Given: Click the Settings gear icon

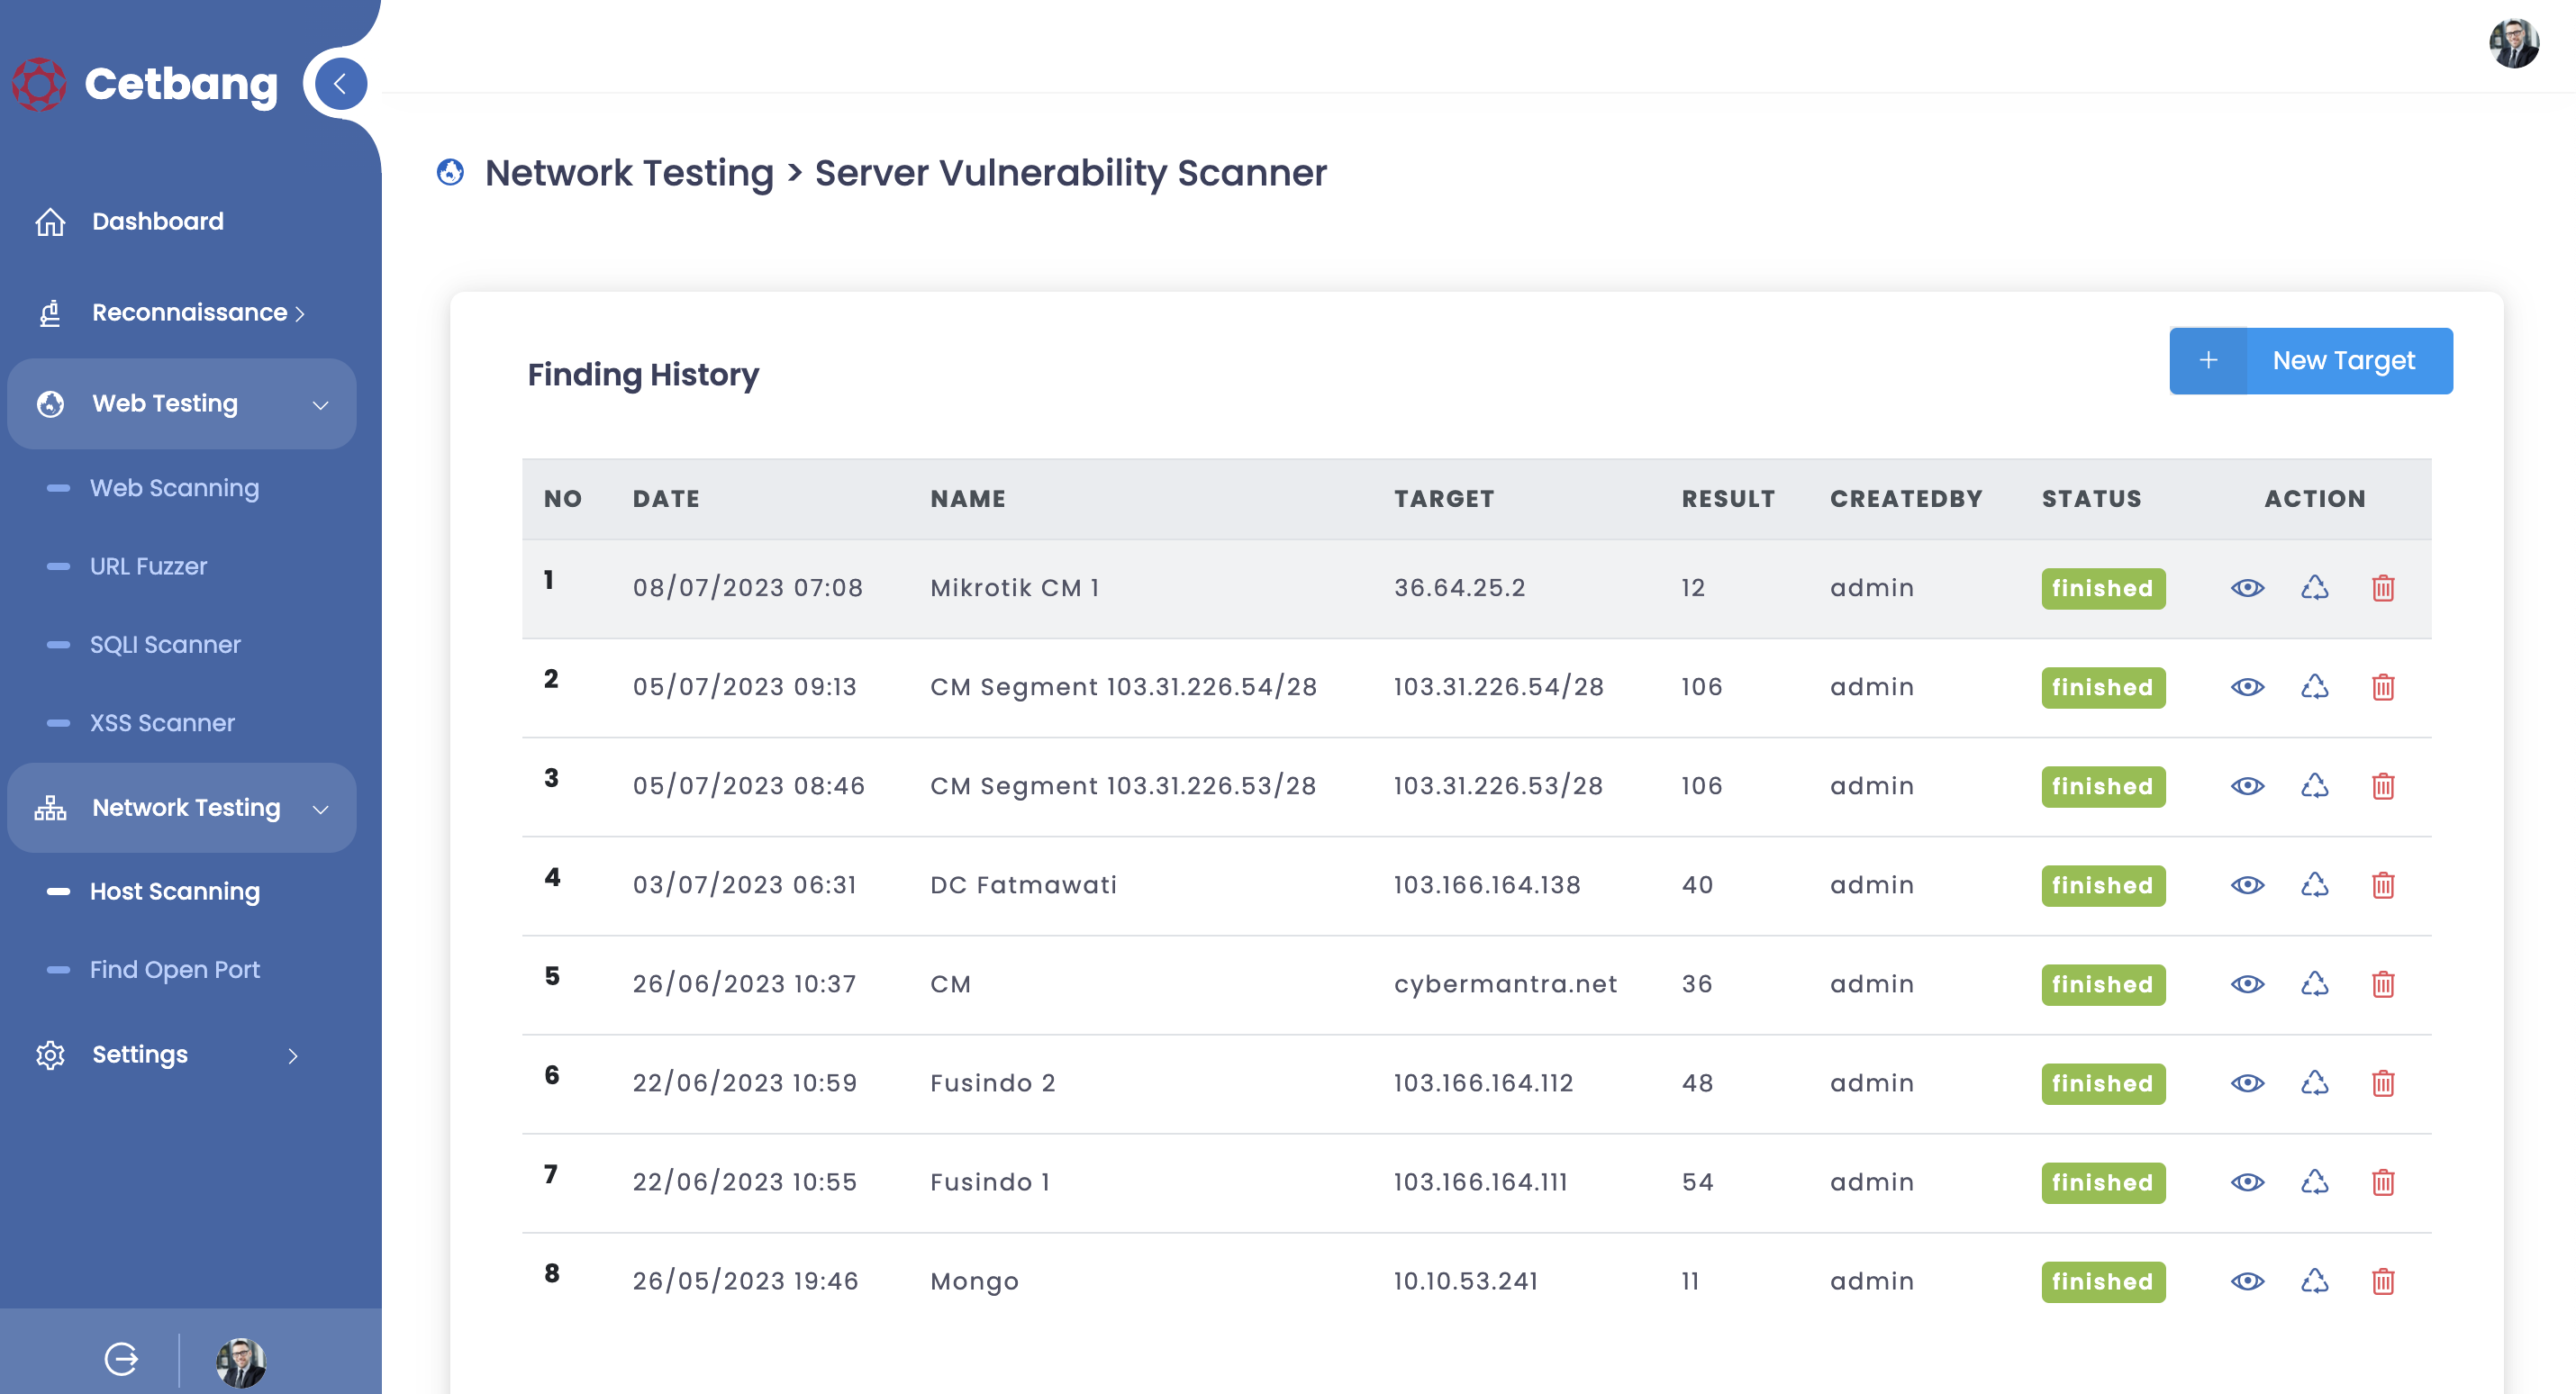Looking at the screenshot, I should (x=50, y=1054).
